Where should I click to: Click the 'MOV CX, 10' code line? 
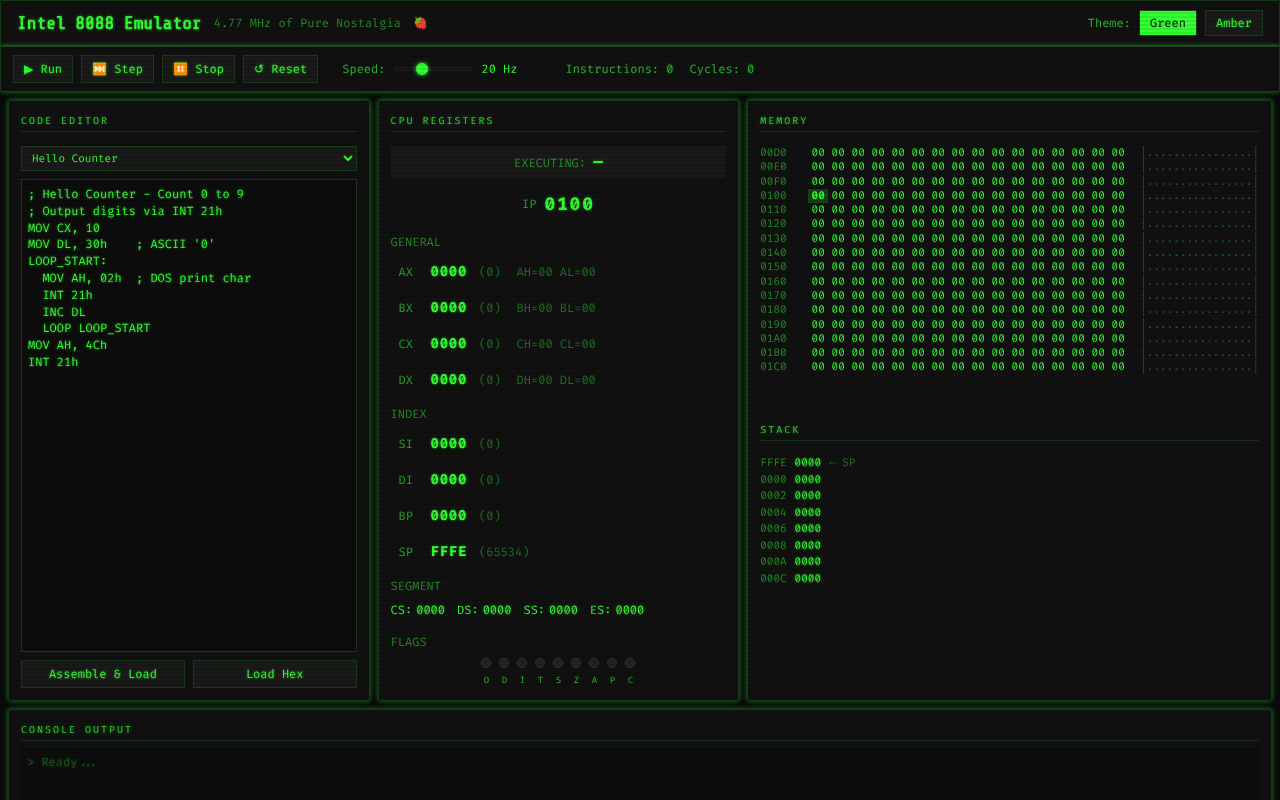pos(64,228)
